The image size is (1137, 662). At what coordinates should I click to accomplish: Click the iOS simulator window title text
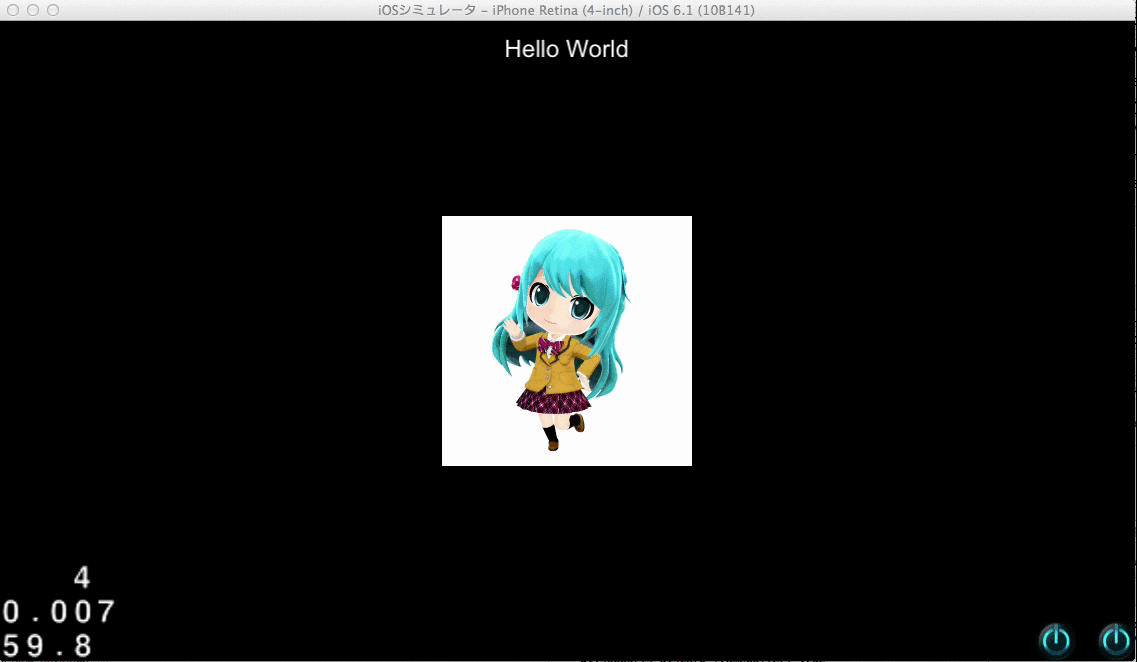pyautogui.click(x=566, y=10)
